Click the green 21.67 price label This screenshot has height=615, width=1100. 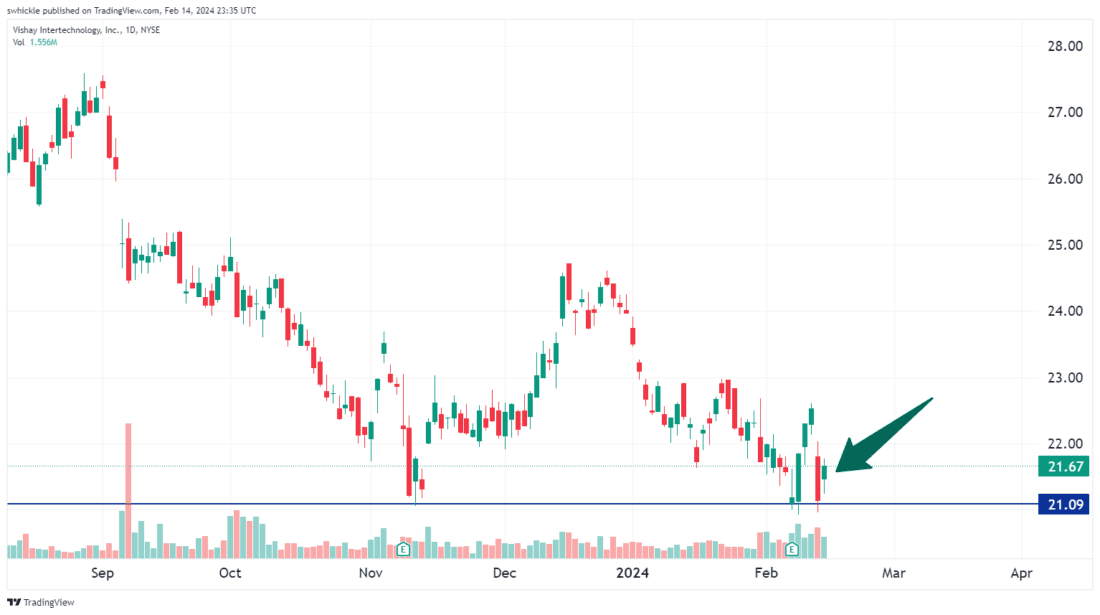pos(1060,466)
